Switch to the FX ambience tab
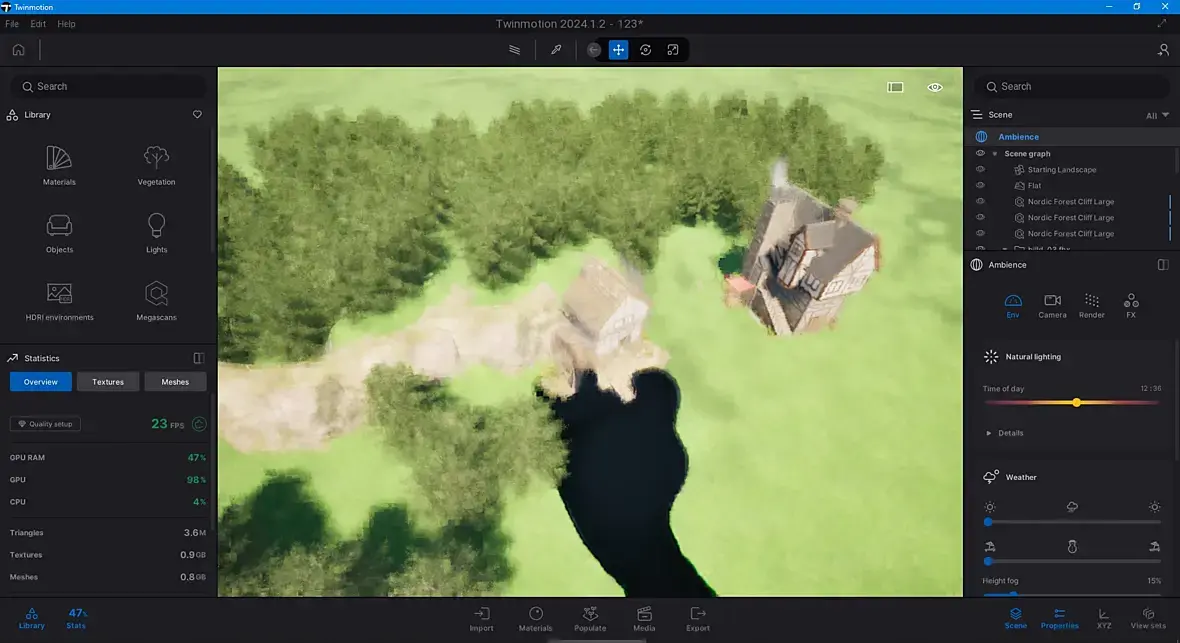Viewport: 1180px width, 643px height. 1131,306
